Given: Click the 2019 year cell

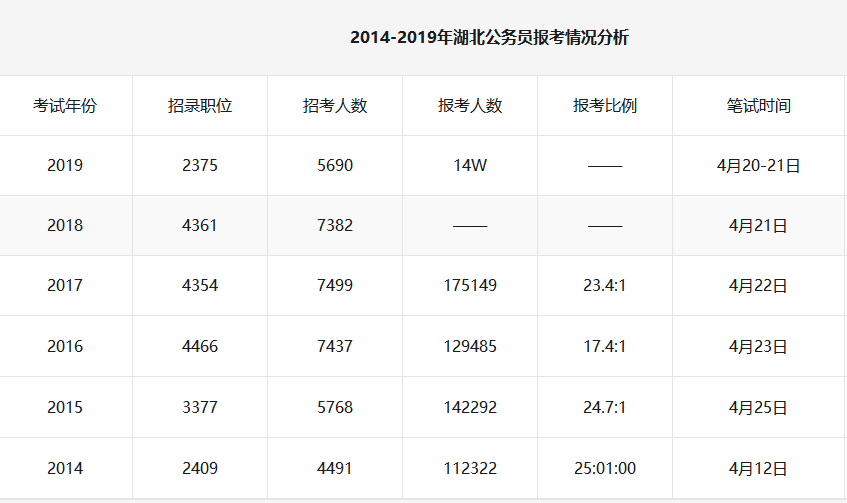Looking at the screenshot, I should pyautogui.click(x=65, y=165).
